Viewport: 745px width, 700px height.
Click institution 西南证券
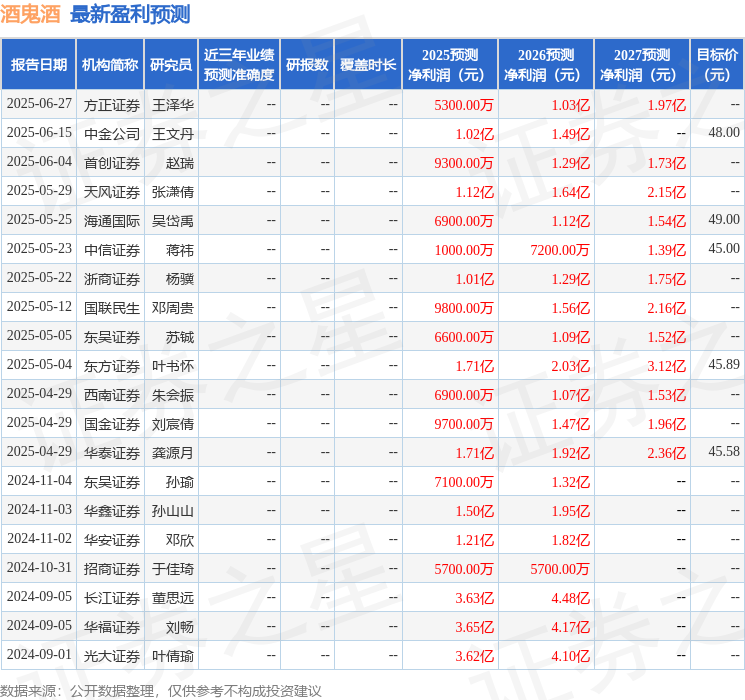pyautogui.click(x=112, y=395)
